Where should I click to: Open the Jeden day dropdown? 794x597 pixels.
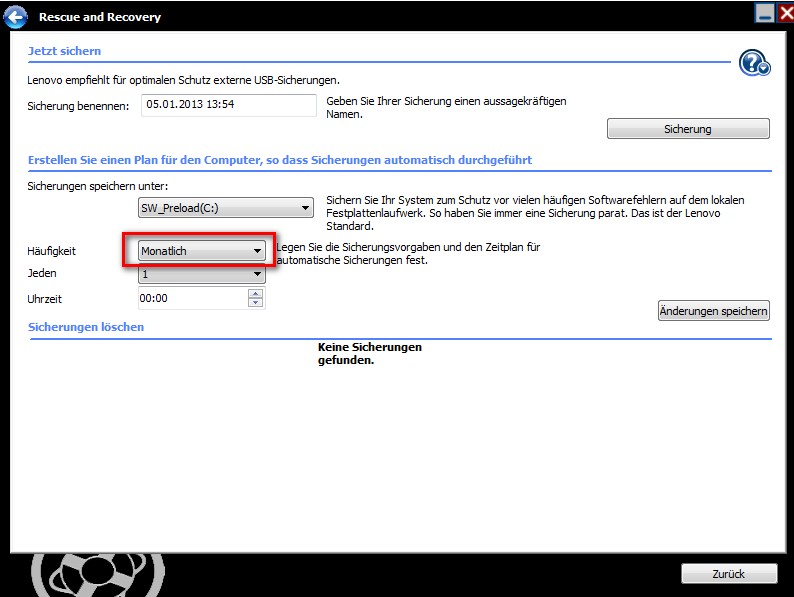tap(202, 274)
